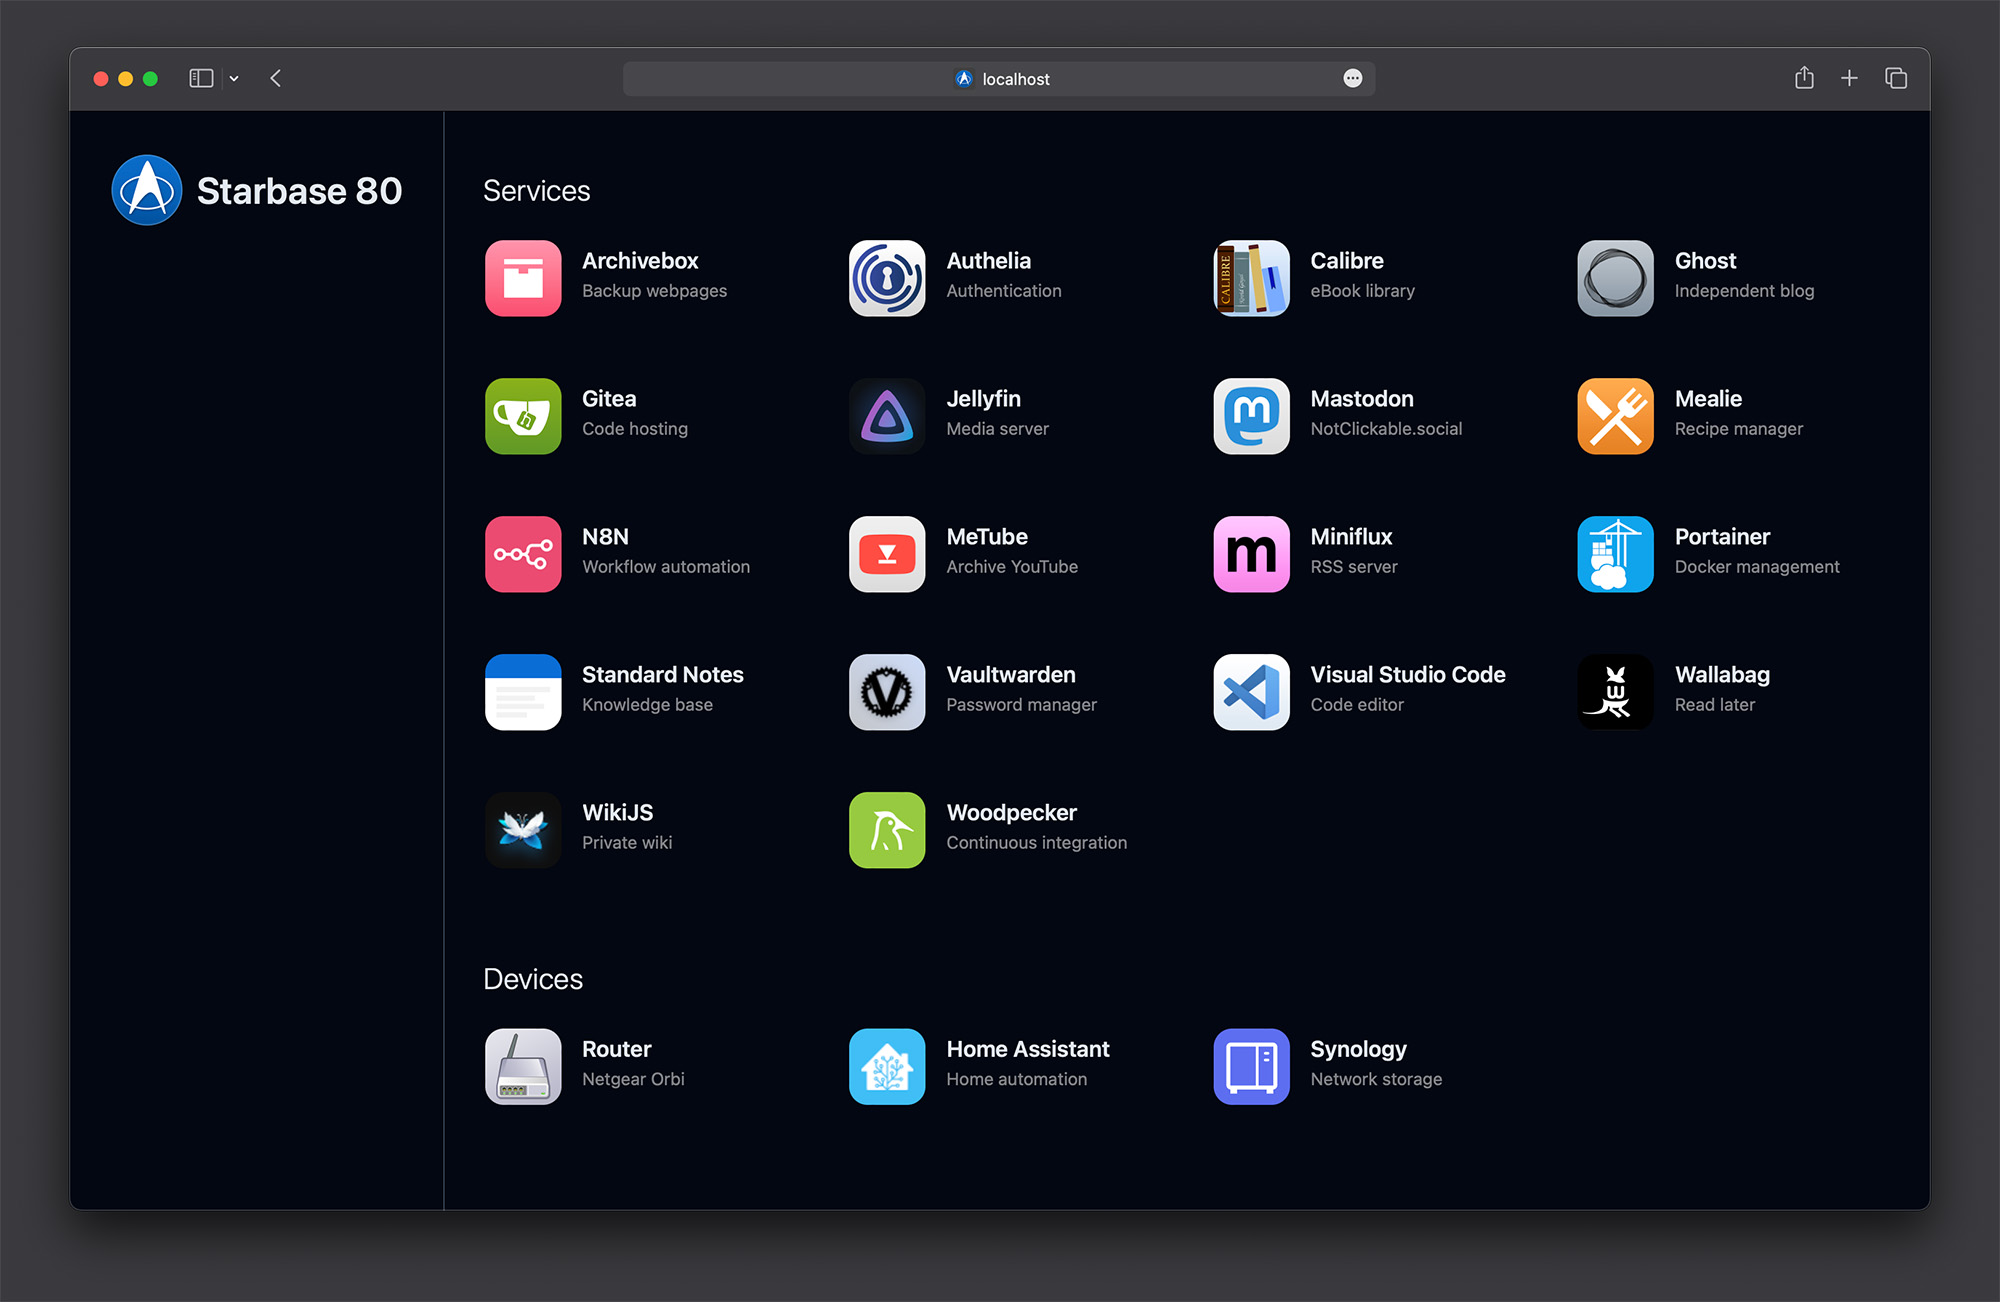Go back to the previous page
Viewport: 2000px width, 1302px height.
(x=276, y=78)
